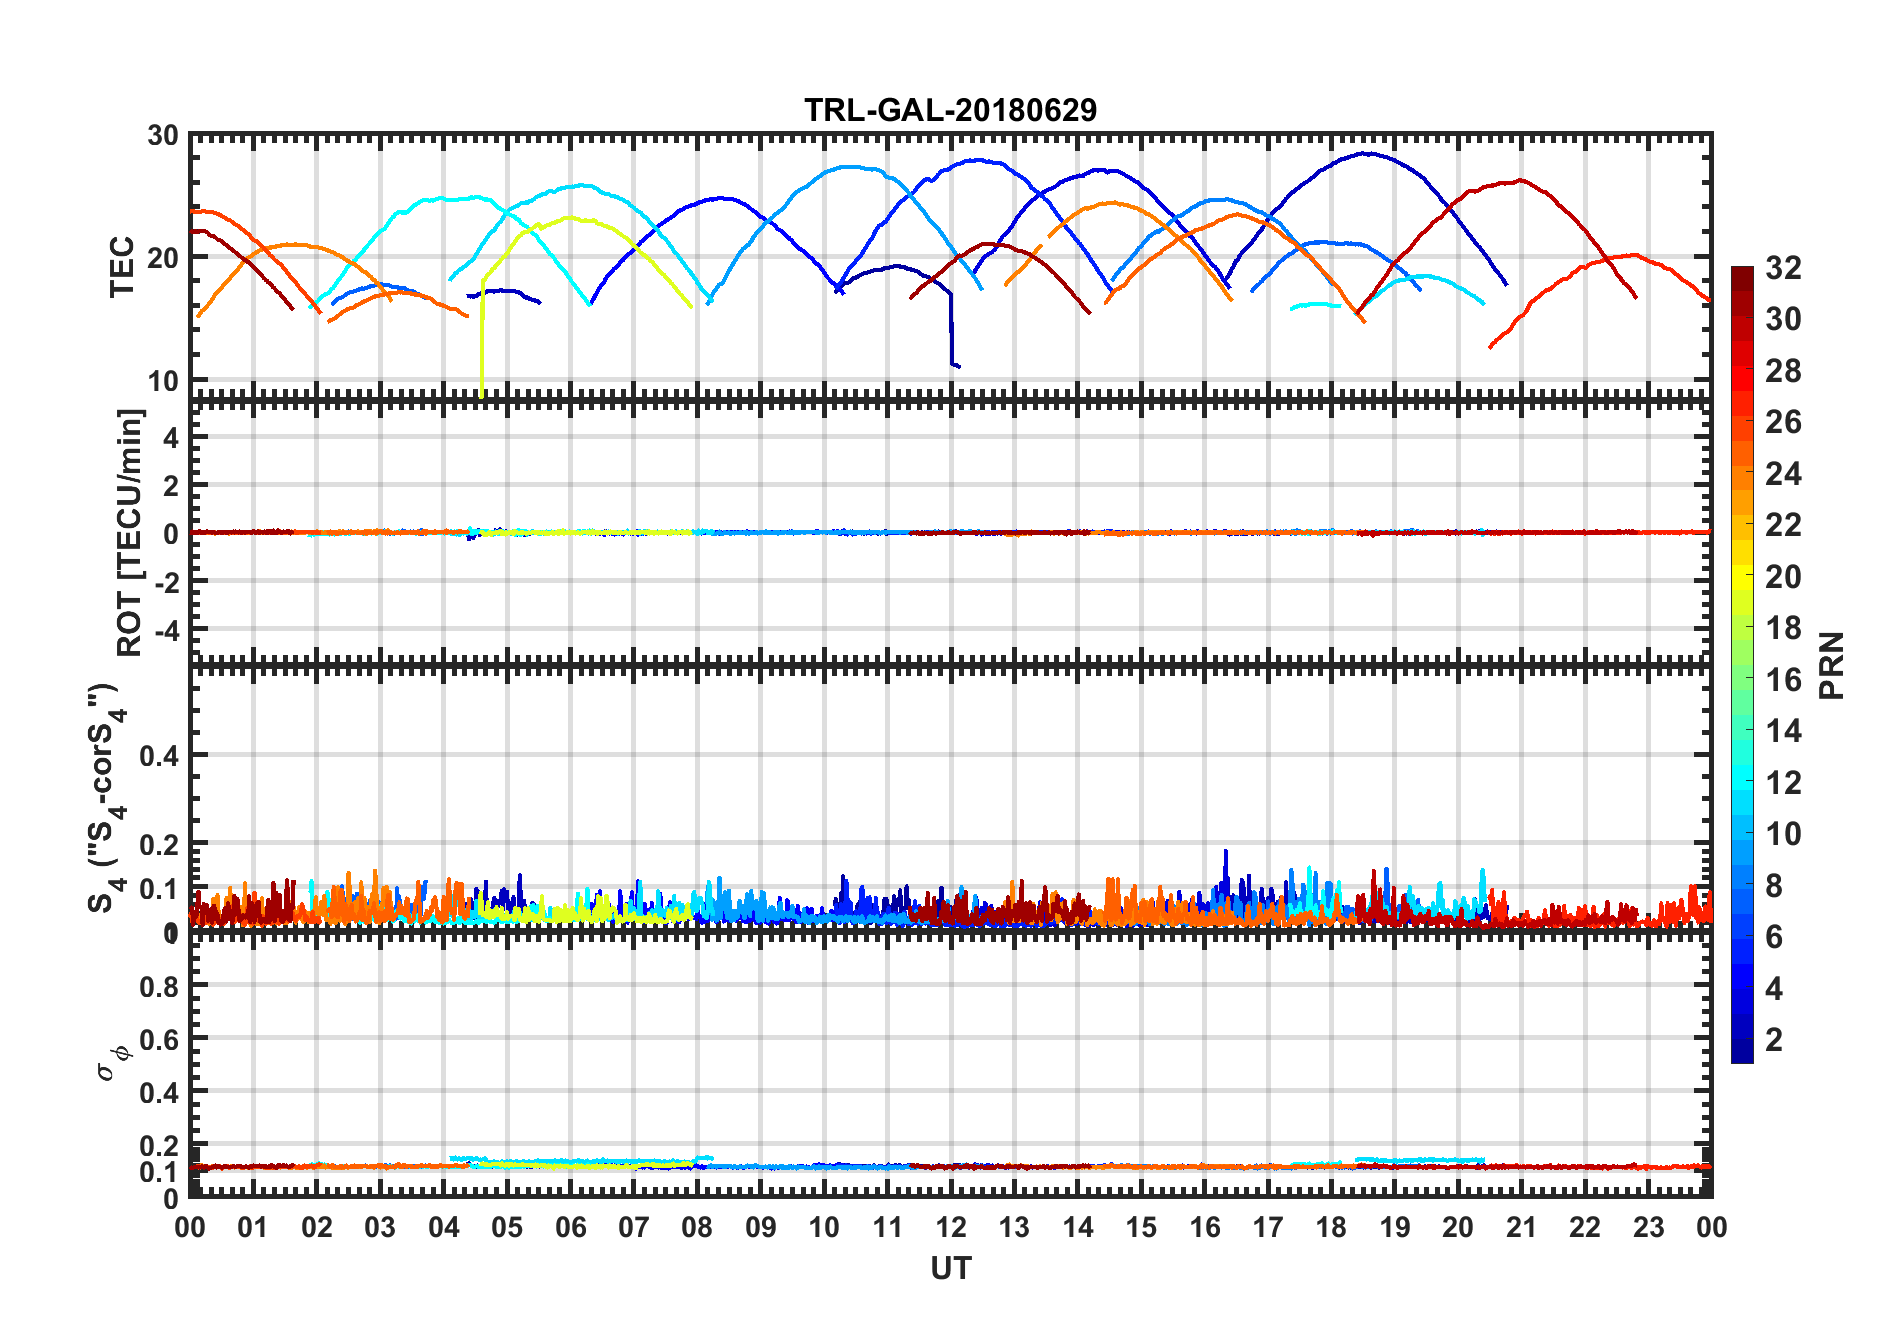Click the 23 hour tick label
The height and width of the screenshot is (1330, 1902).
[1648, 1227]
